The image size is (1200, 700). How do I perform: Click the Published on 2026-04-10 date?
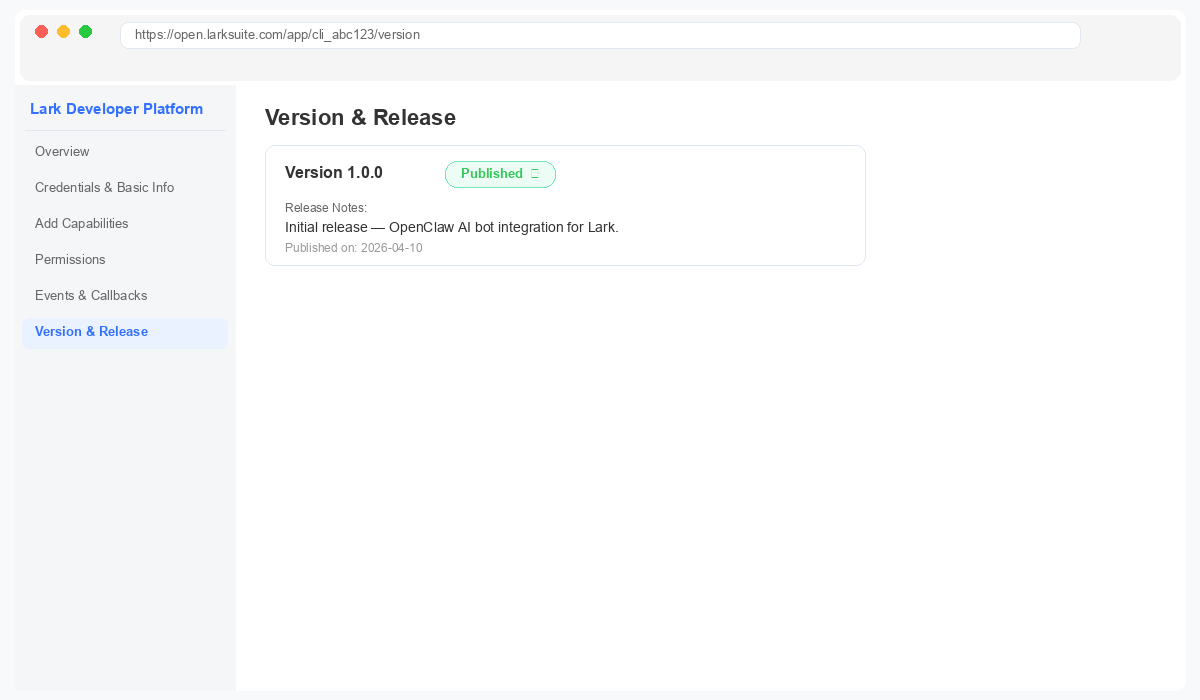[x=354, y=248]
